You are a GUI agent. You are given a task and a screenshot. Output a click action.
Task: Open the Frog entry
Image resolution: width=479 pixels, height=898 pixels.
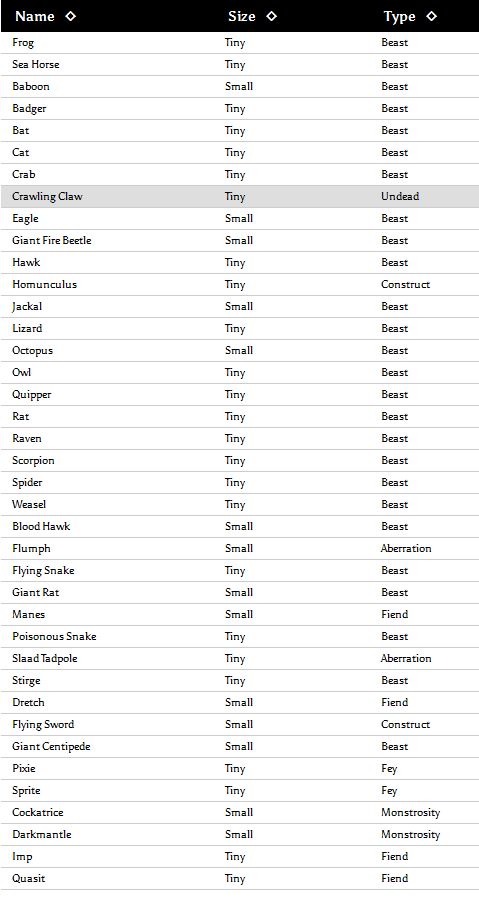click(x=23, y=43)
